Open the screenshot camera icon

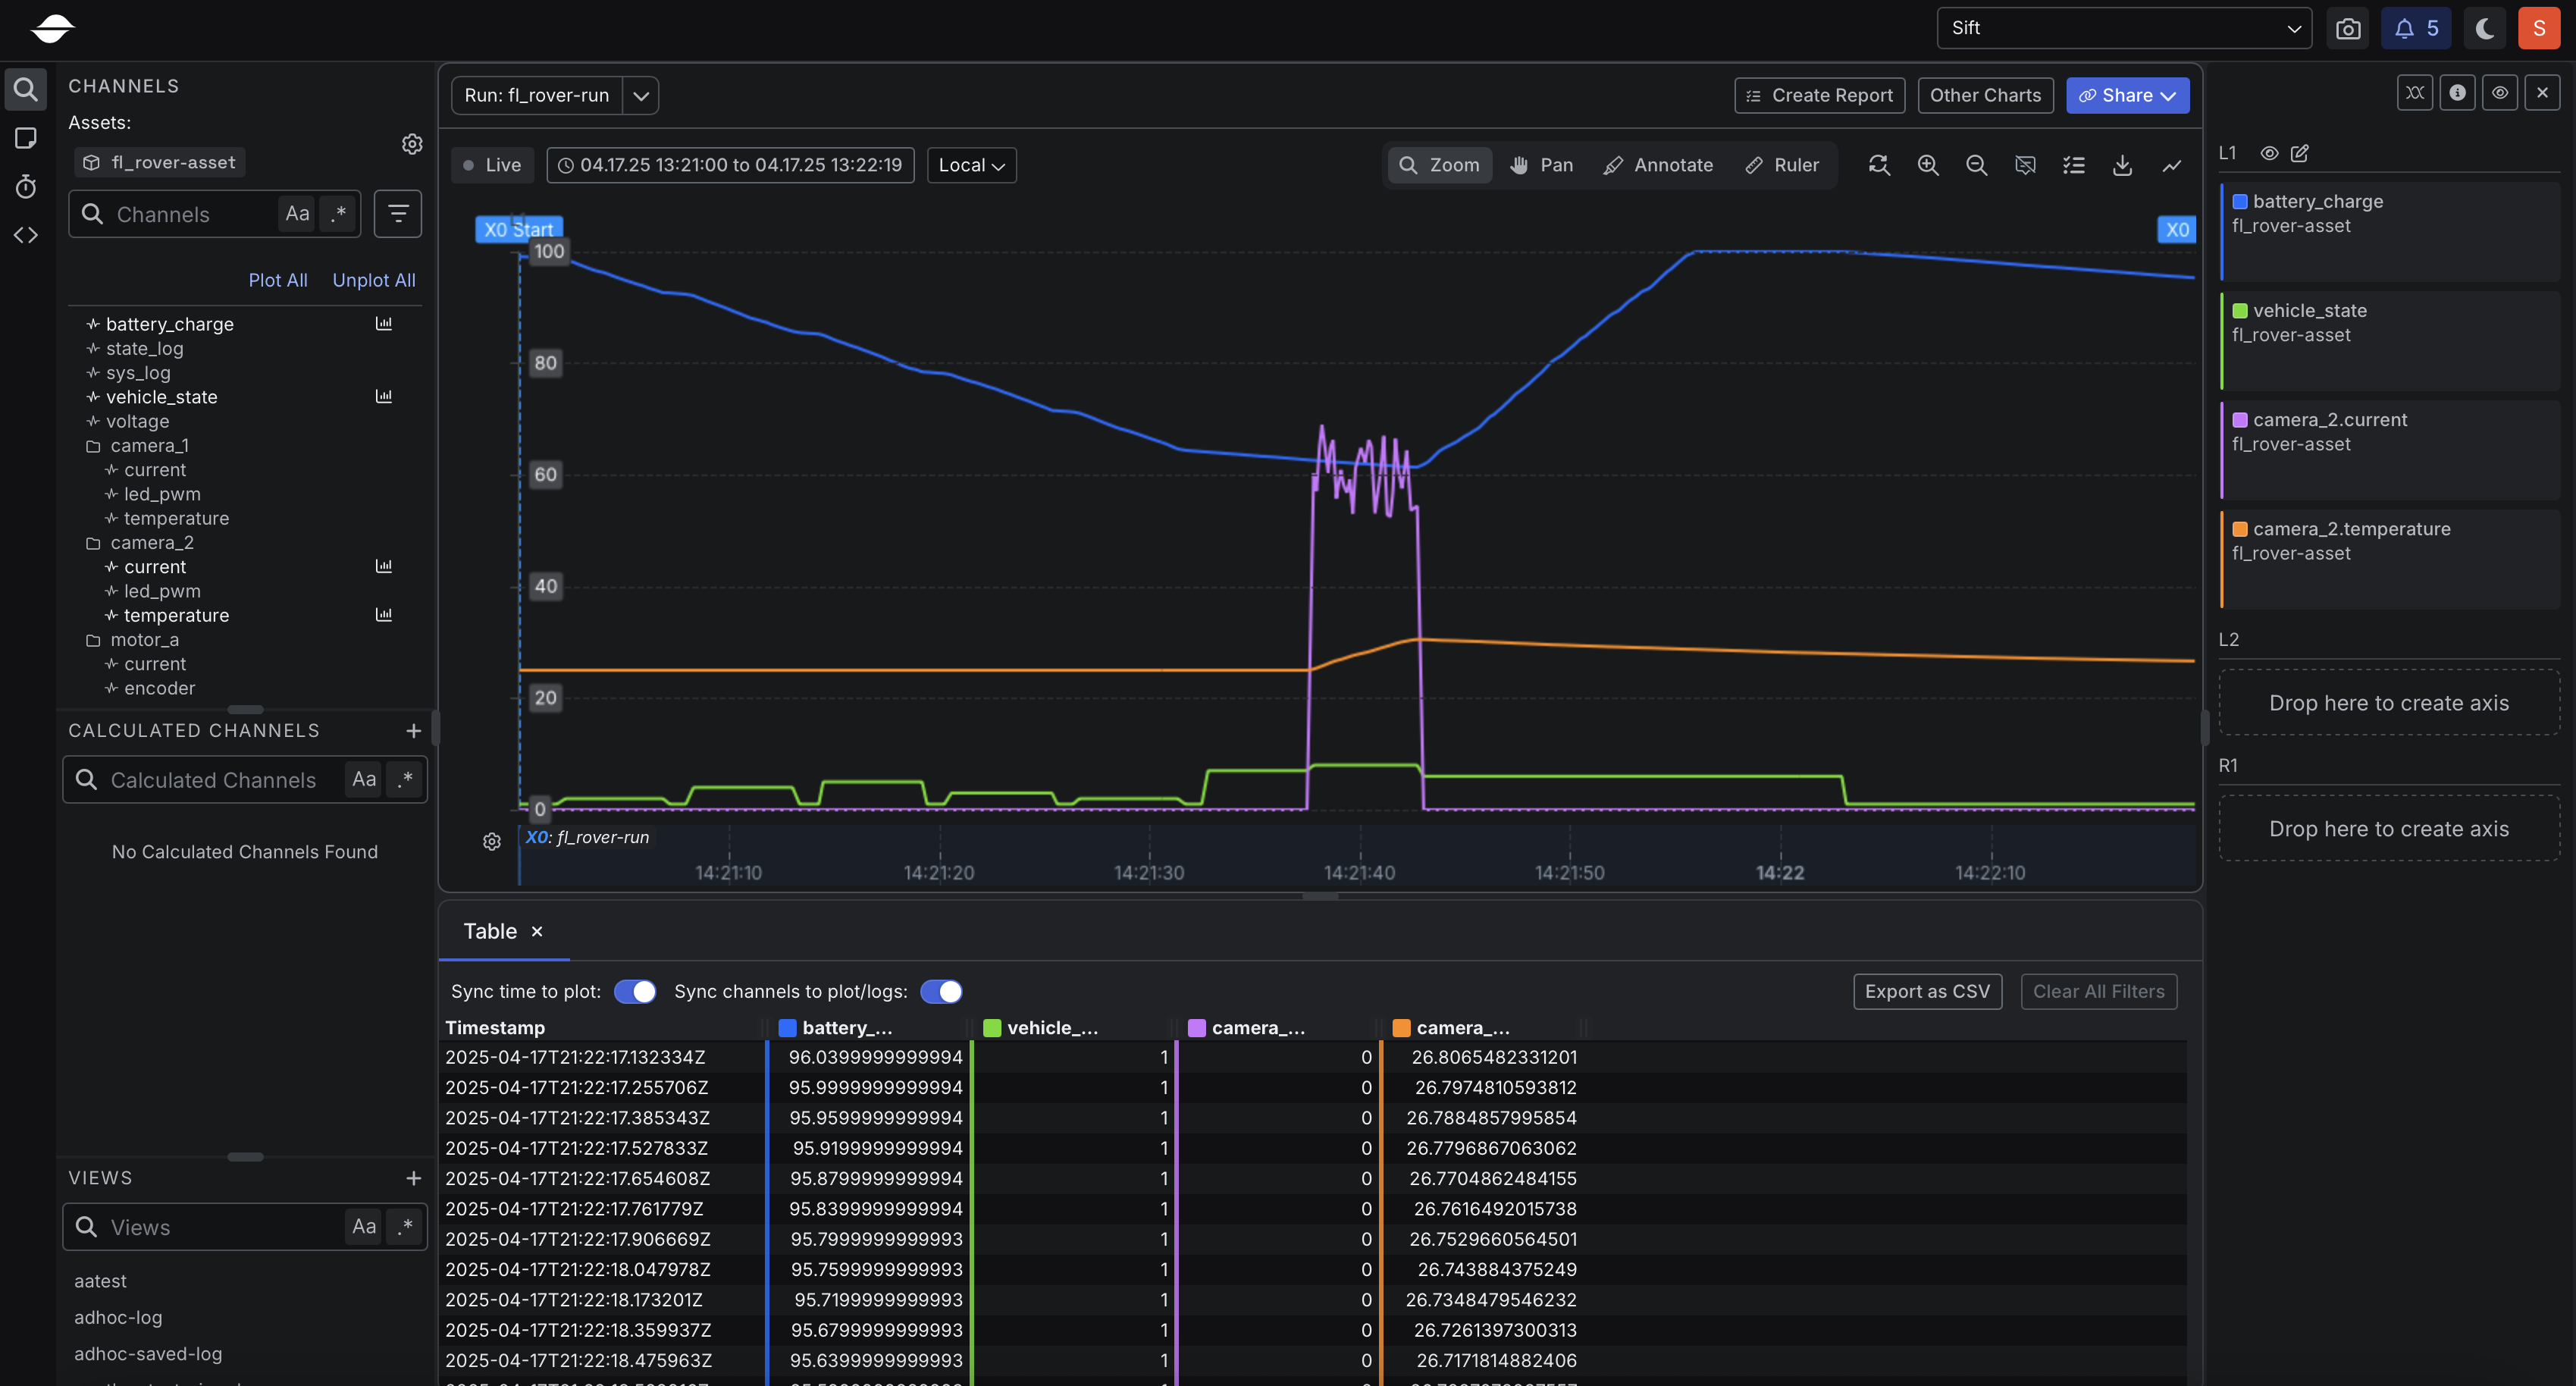(2347, 28)
